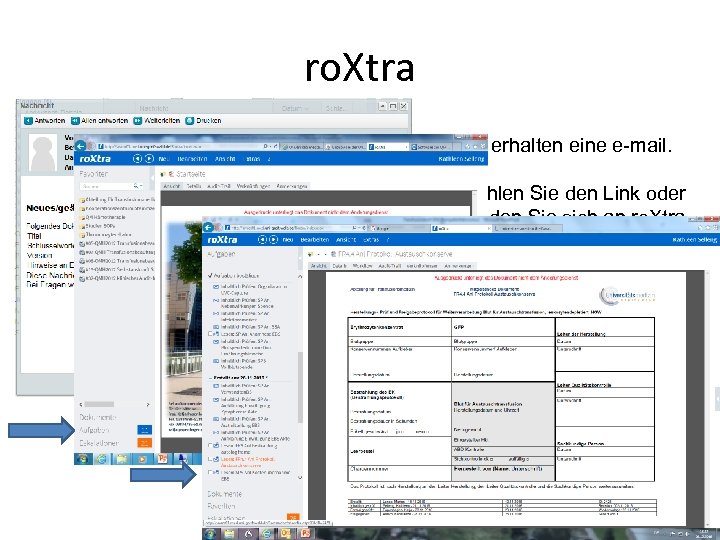720x540 pixels.
Task: Tick the checkbox of the Lesen task above the orange entry
Action: pos(211,445)
